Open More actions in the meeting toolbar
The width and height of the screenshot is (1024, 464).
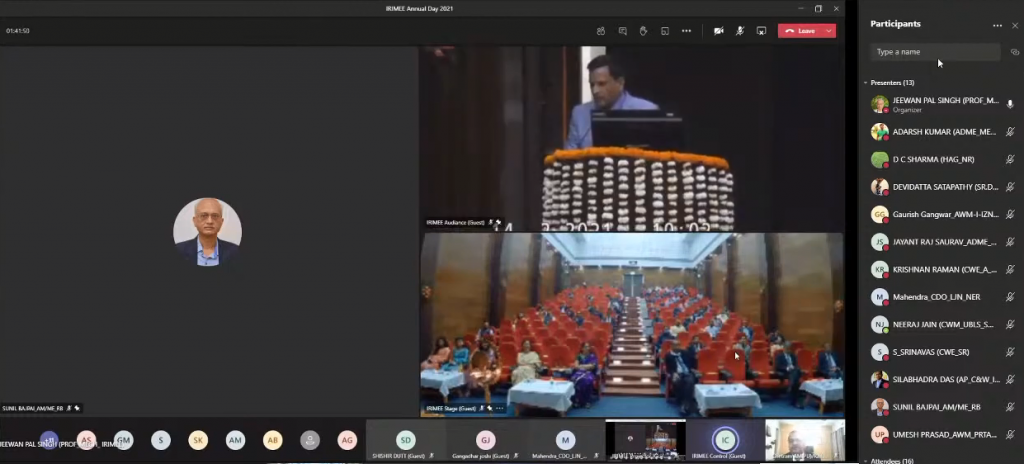[x=686, y=31]
